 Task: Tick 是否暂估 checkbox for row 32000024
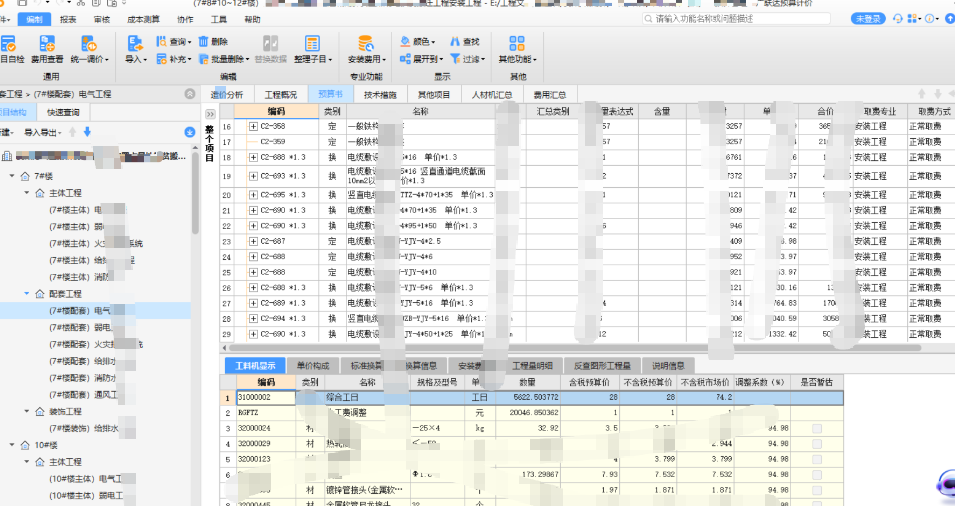click(x=817, y=428)
